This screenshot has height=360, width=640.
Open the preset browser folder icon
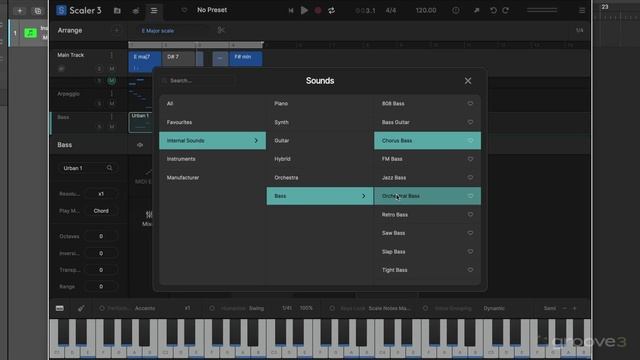point(117,11)
